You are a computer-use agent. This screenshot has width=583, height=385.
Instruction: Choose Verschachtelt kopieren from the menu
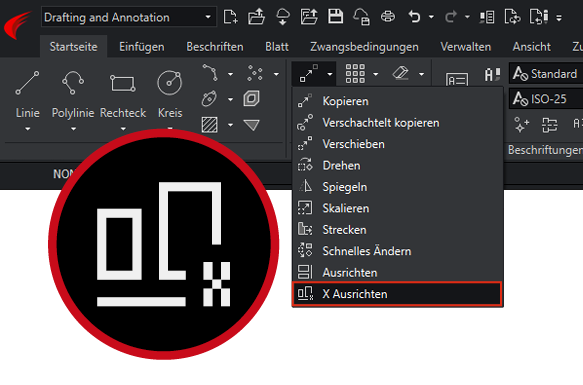coord(397,123)
